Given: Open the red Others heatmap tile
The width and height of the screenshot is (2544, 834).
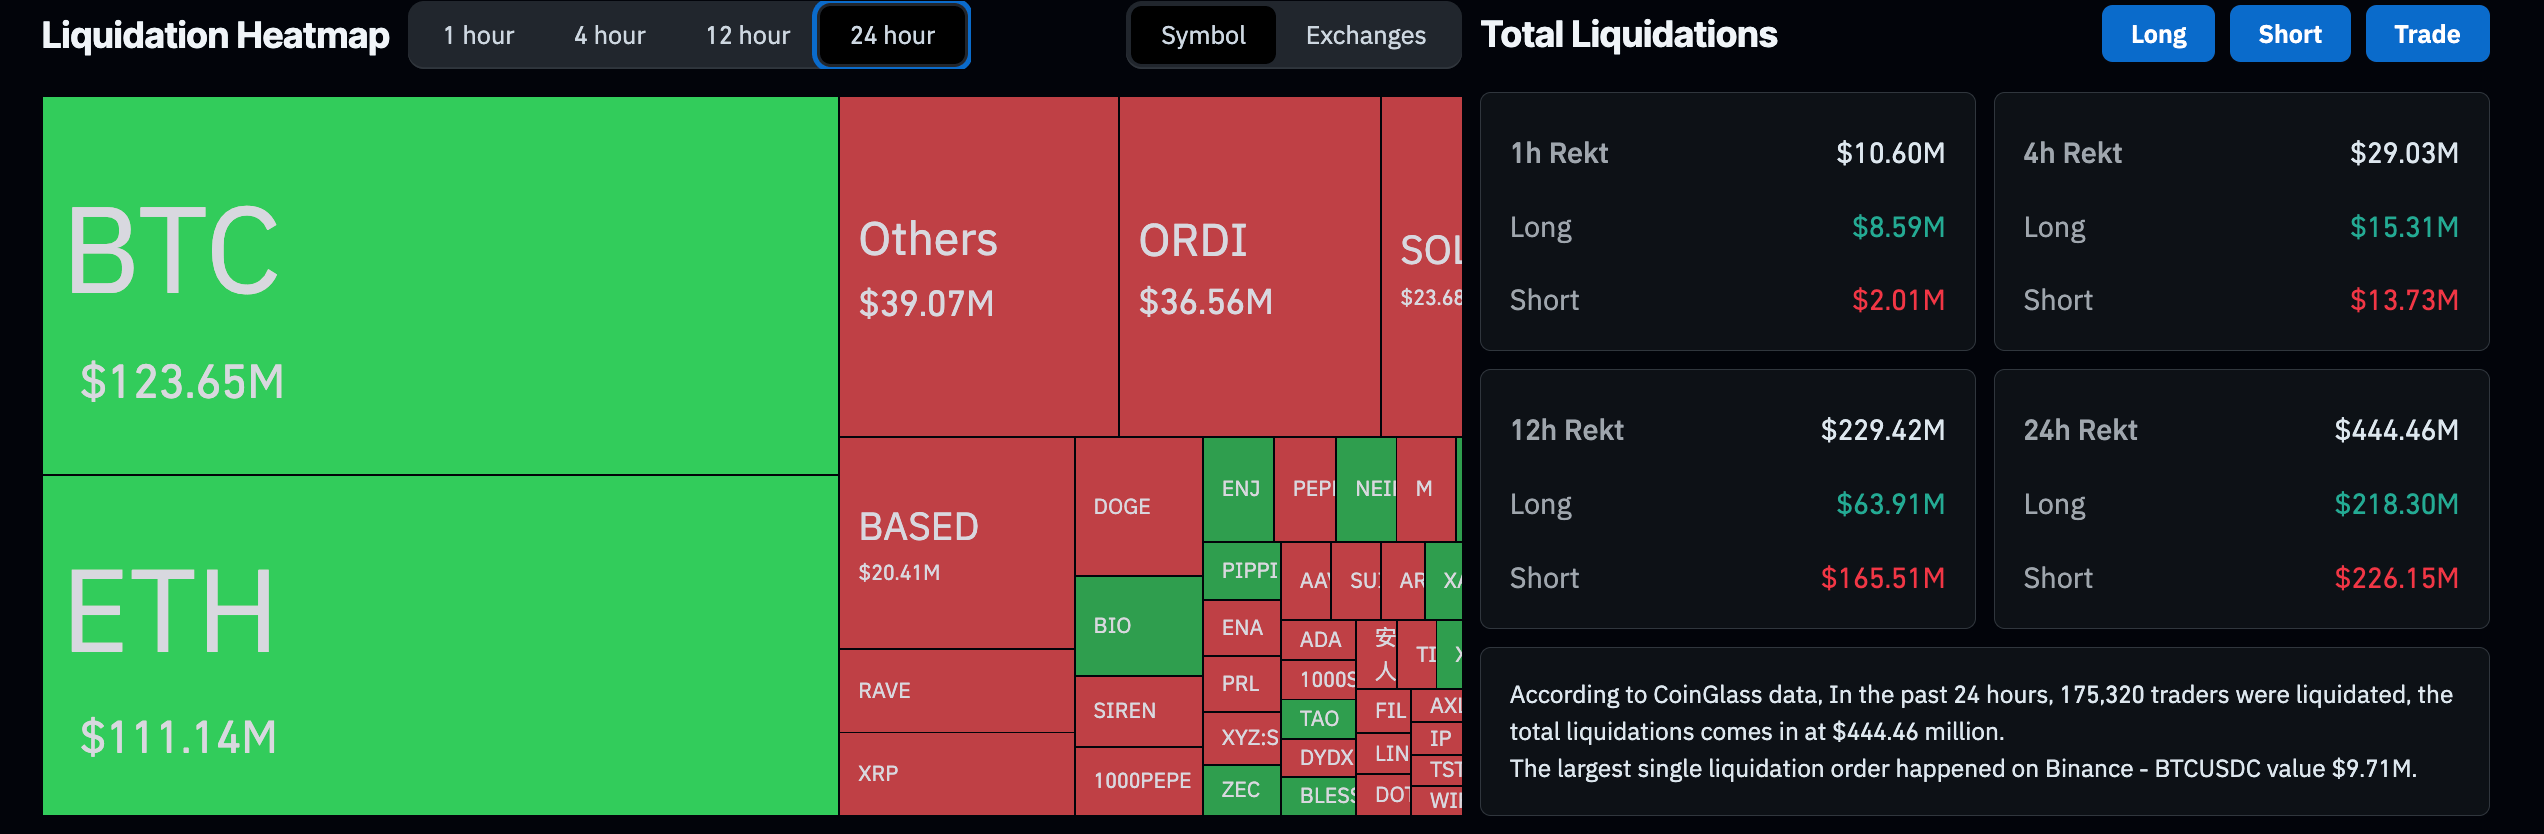Looking at the screenshot, I should click(x=978, y=267).
